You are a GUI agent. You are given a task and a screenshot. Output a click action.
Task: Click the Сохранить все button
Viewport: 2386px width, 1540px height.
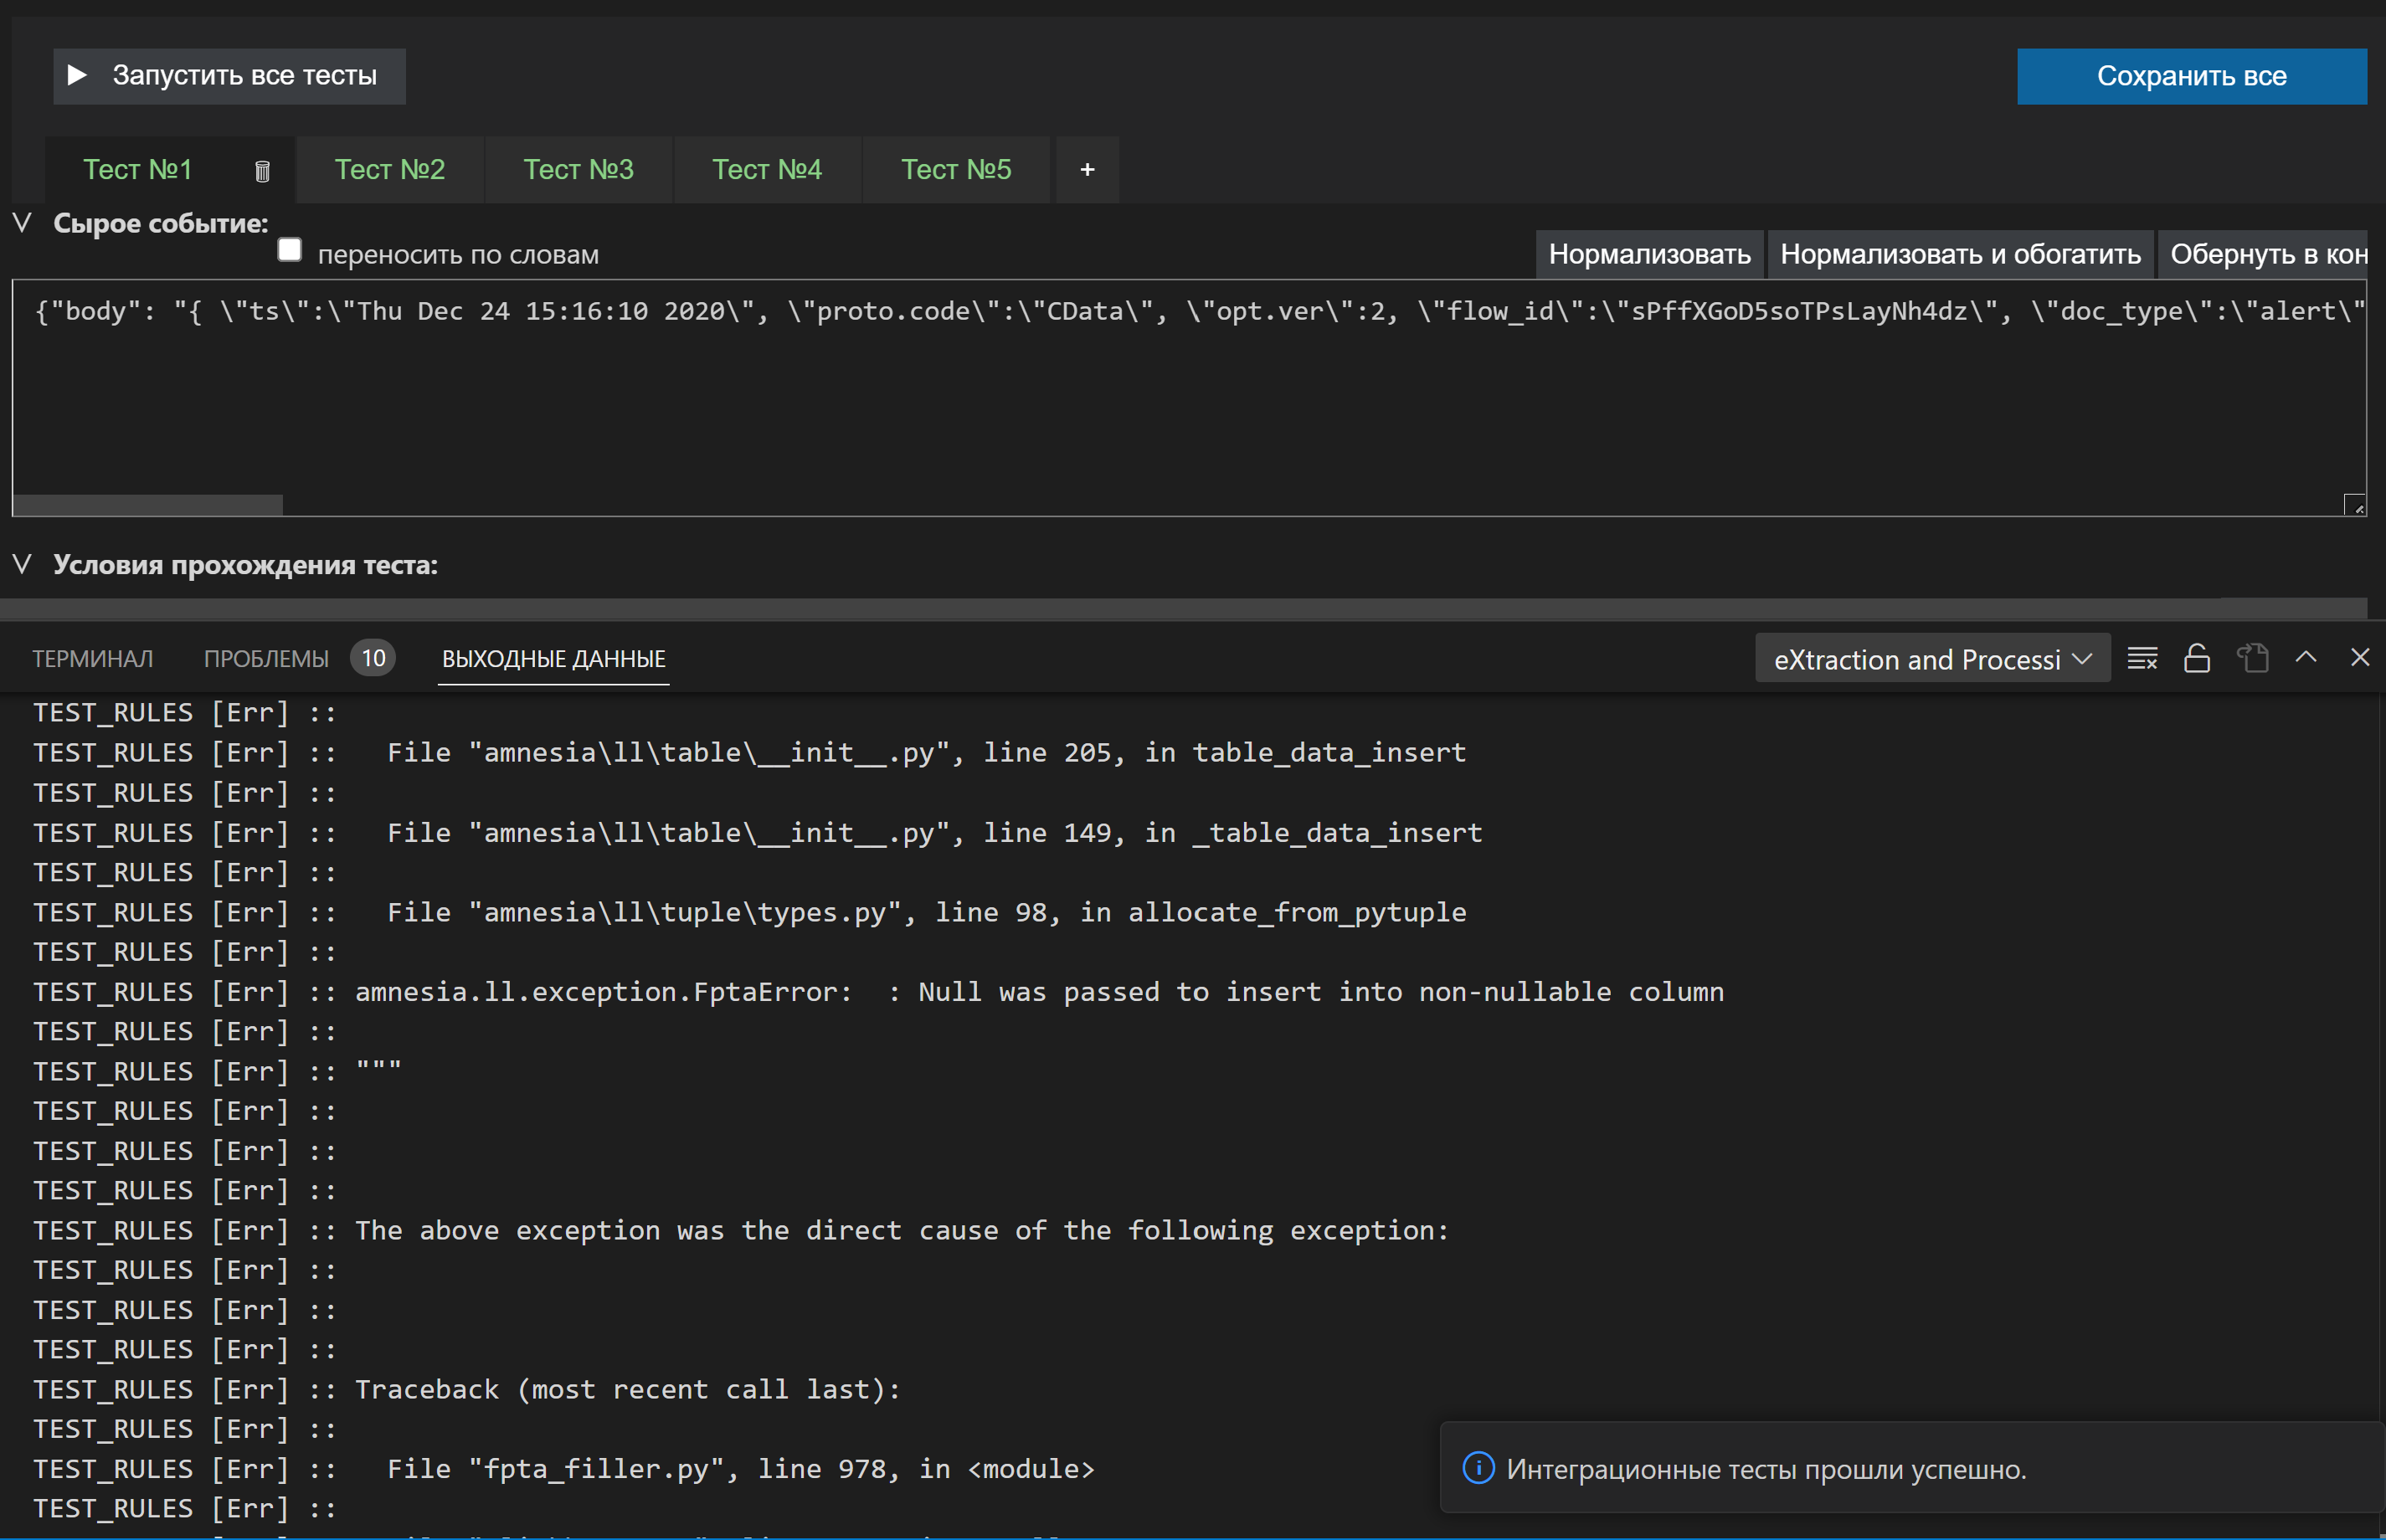[2190, 76]
